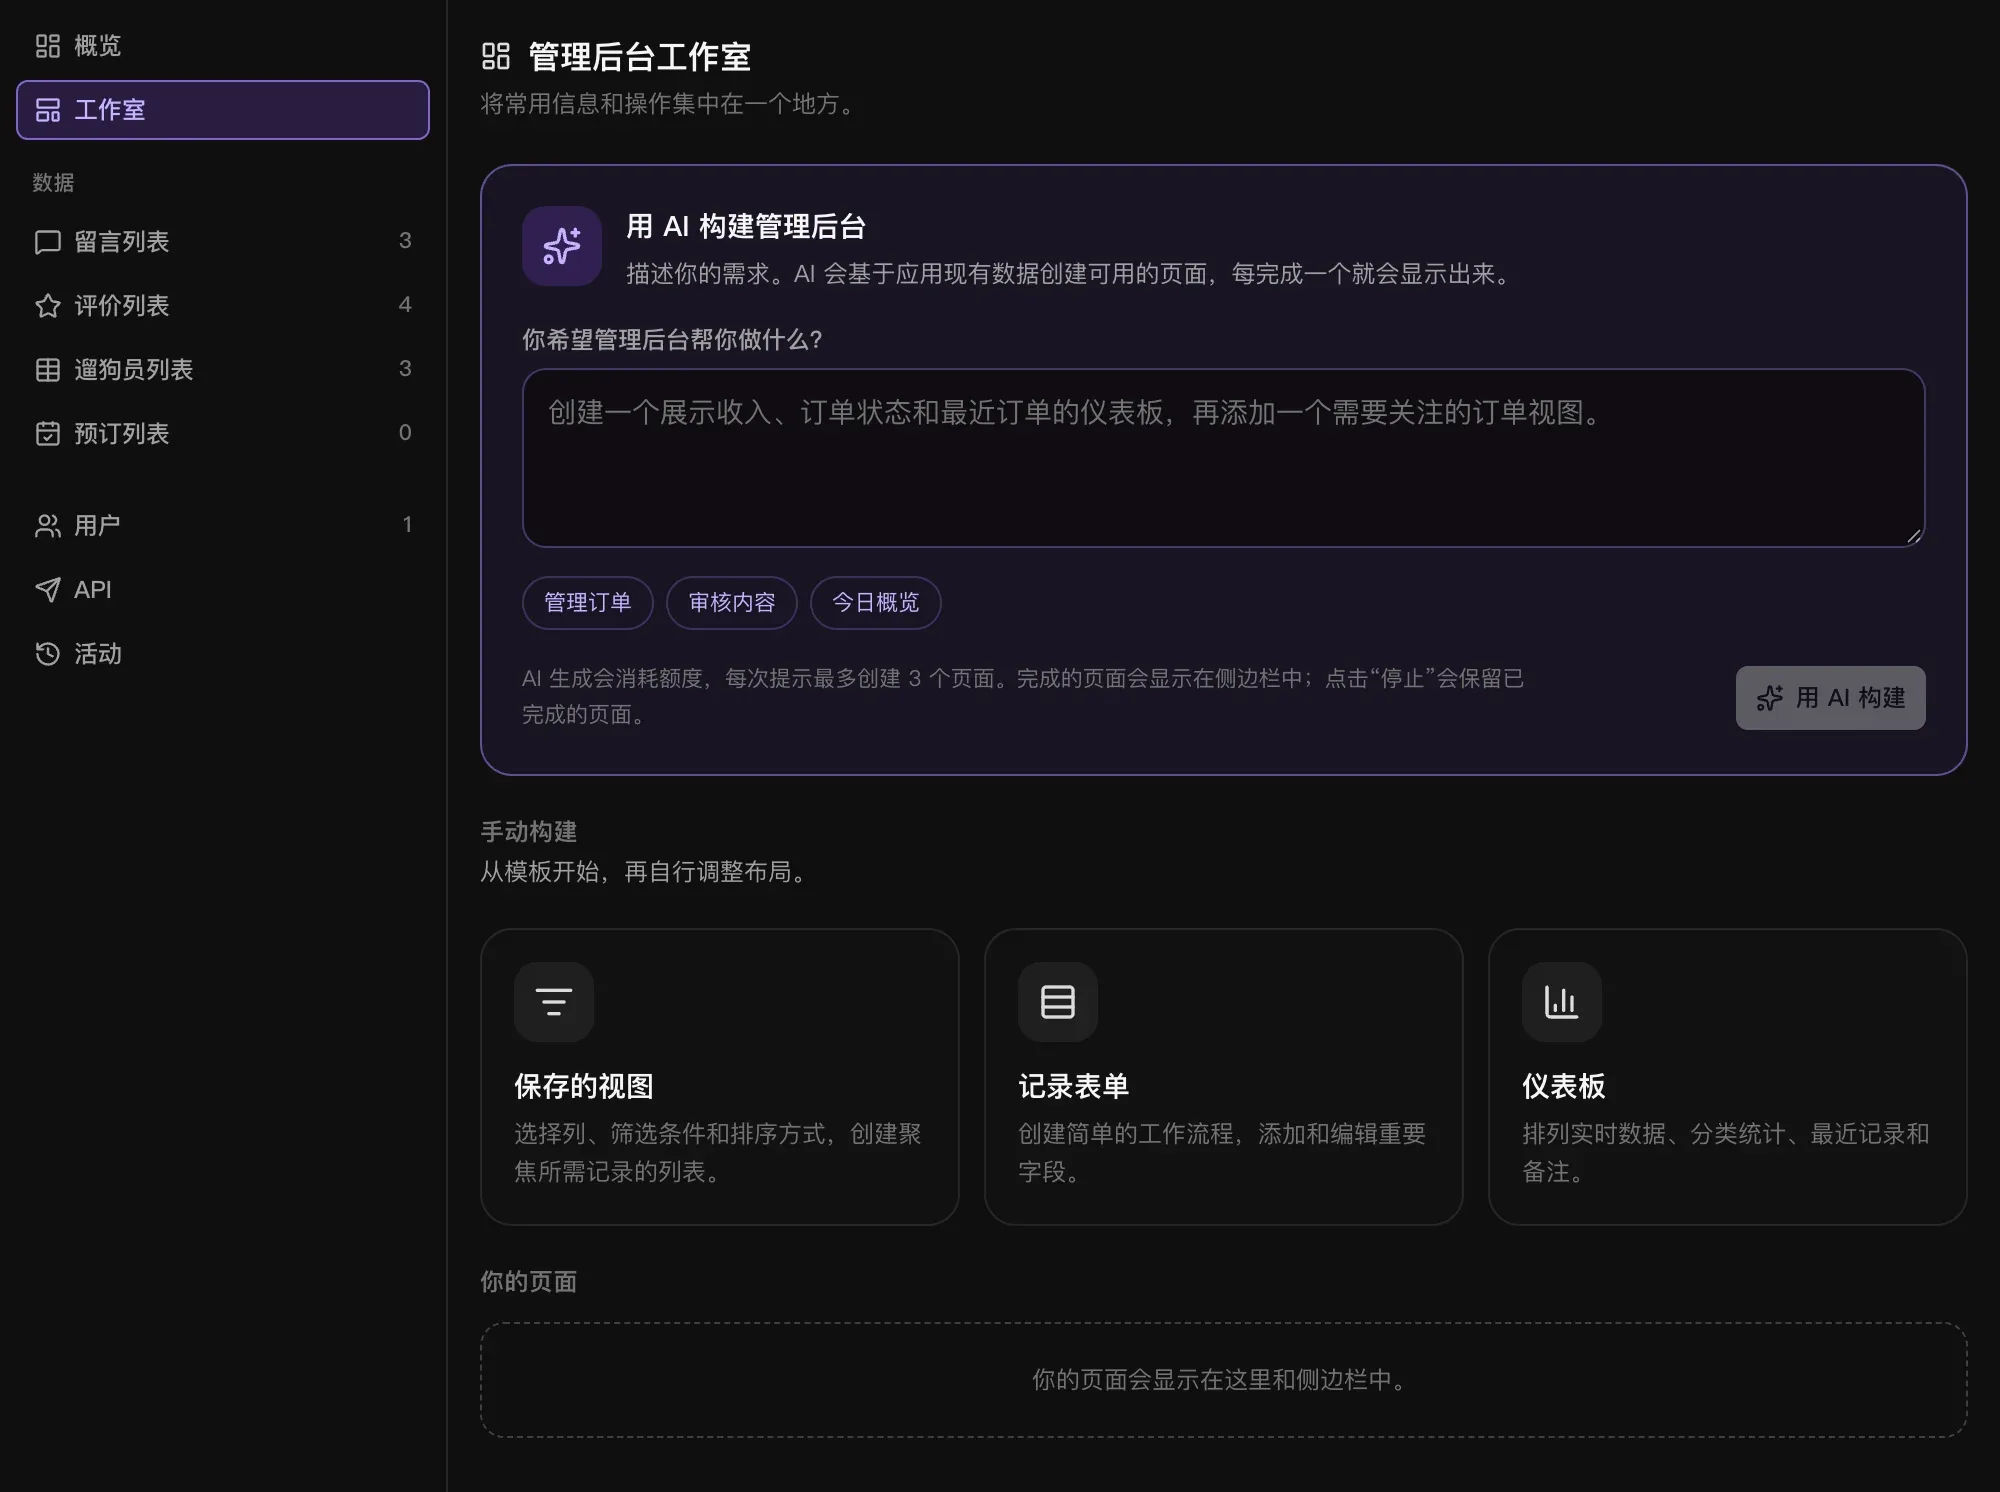This screenshot has height=1492, width=2000.
Task: Select the 记录表单 template card title
Action: (1073, 1086)
